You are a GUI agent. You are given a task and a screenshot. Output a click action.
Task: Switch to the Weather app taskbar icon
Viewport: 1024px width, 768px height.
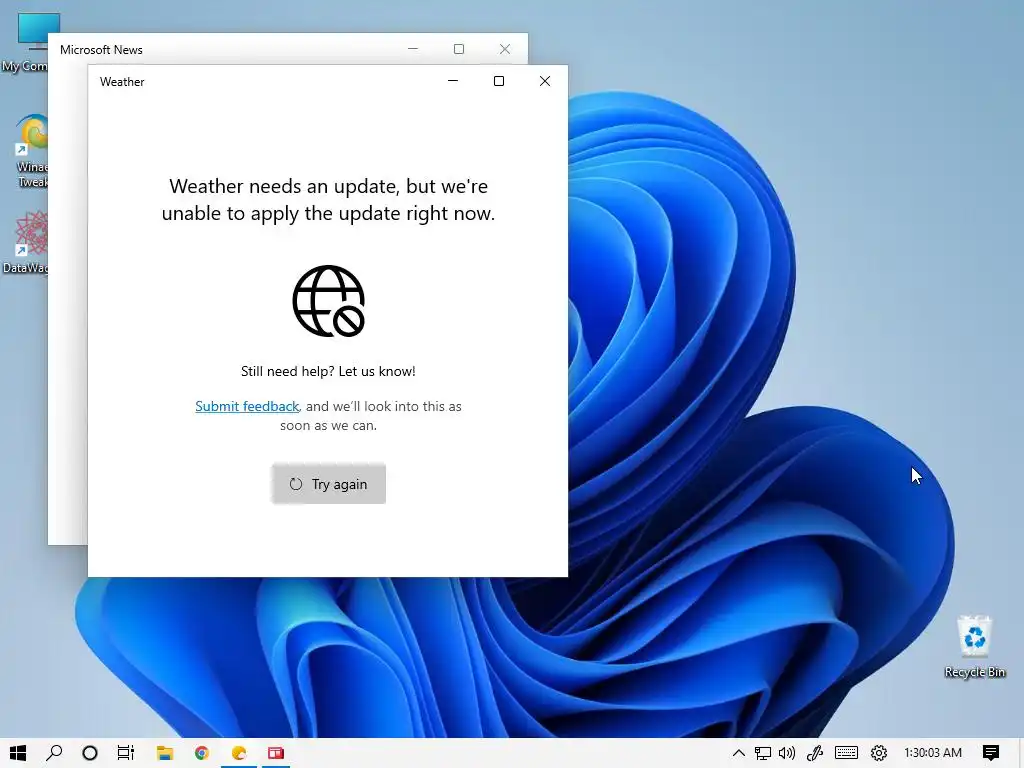click(x=239, y=753)
